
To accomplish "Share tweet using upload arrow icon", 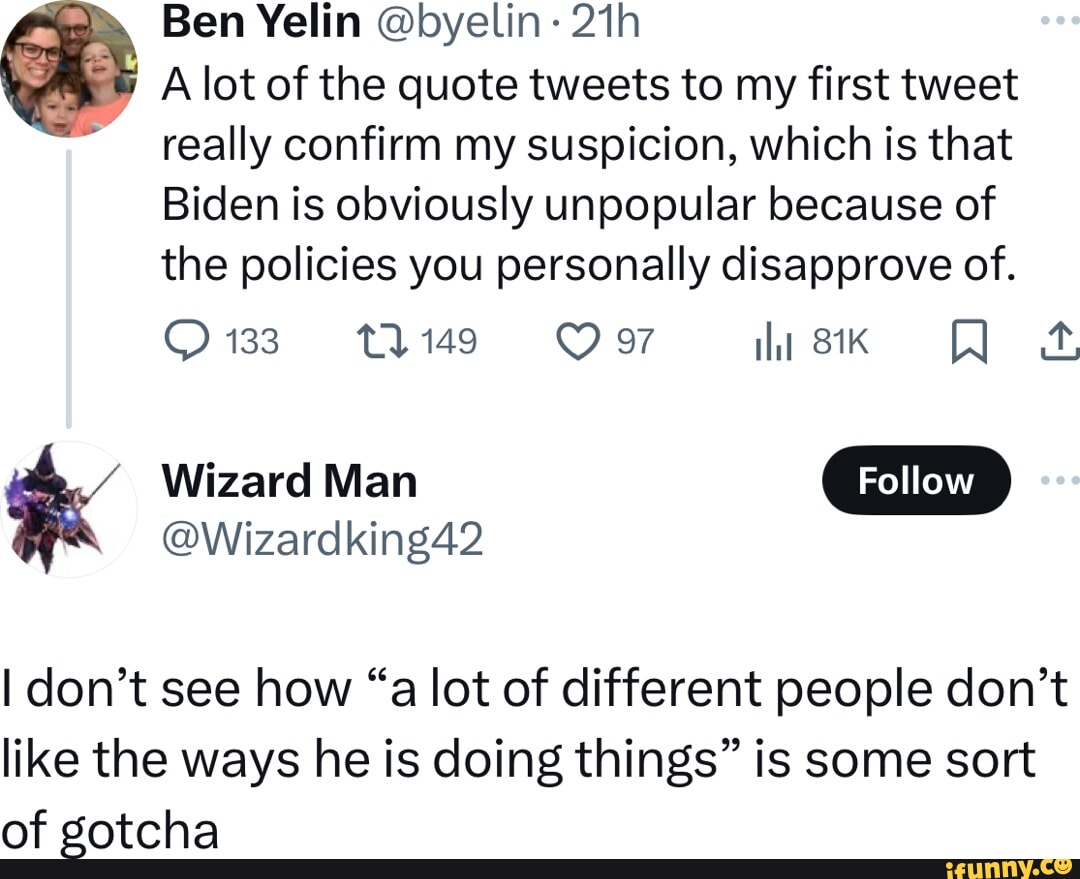I will tap(1062, 343).
